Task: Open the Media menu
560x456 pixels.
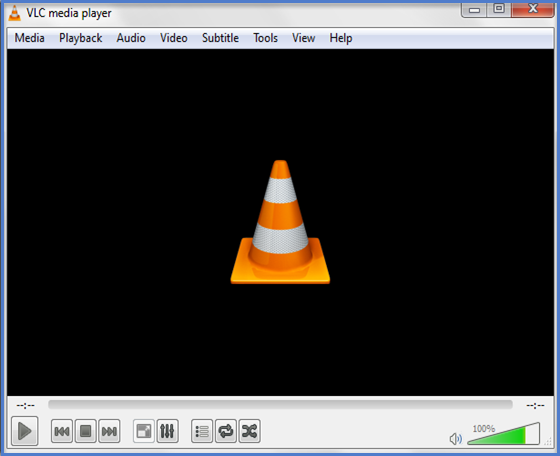Action: (x=30, y=38)
